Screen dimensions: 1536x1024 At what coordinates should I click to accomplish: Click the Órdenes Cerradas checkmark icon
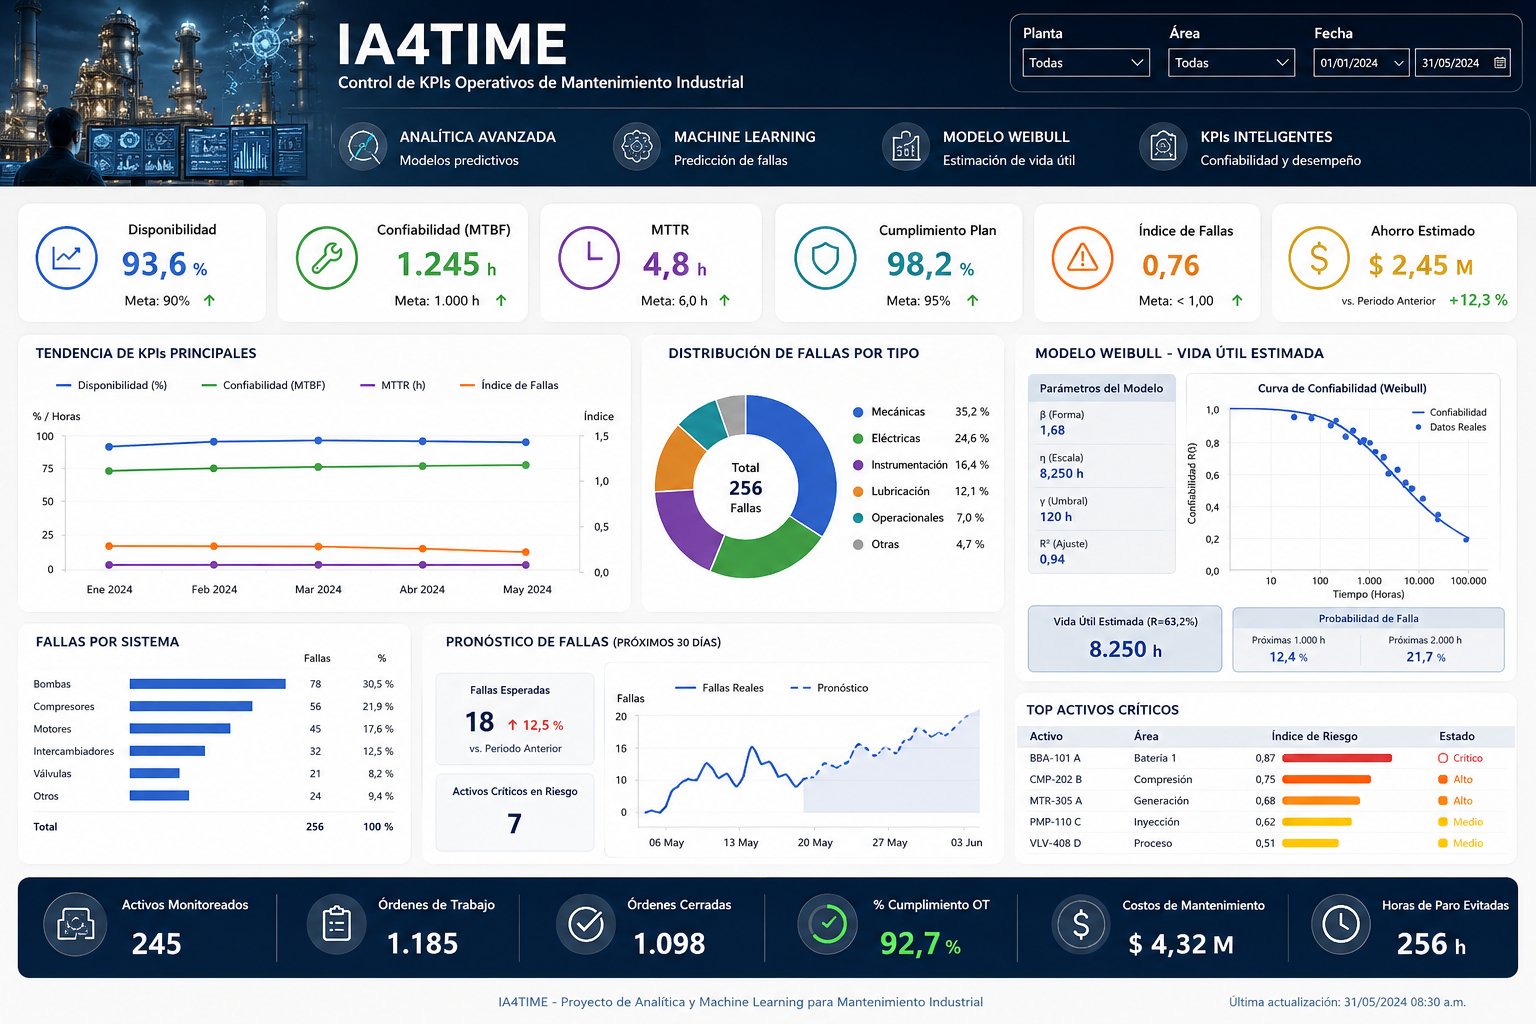[586, 924]
